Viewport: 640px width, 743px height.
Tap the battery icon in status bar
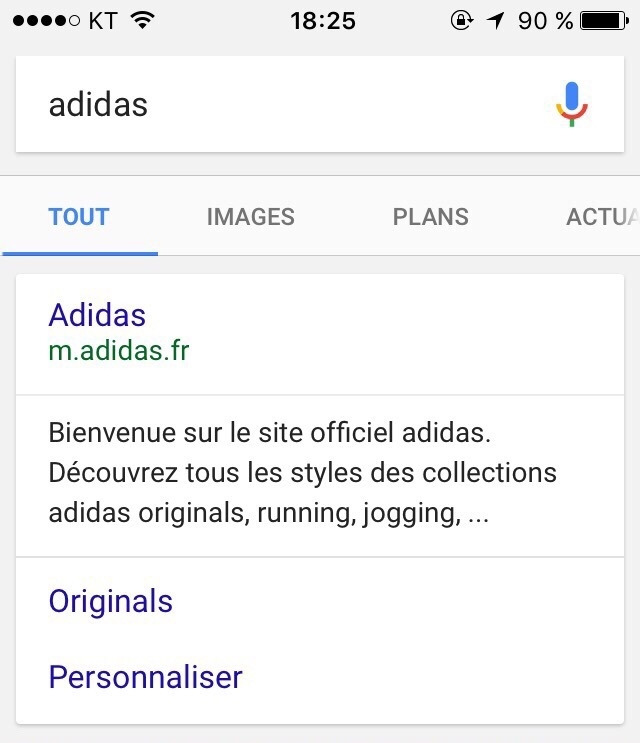604,21
